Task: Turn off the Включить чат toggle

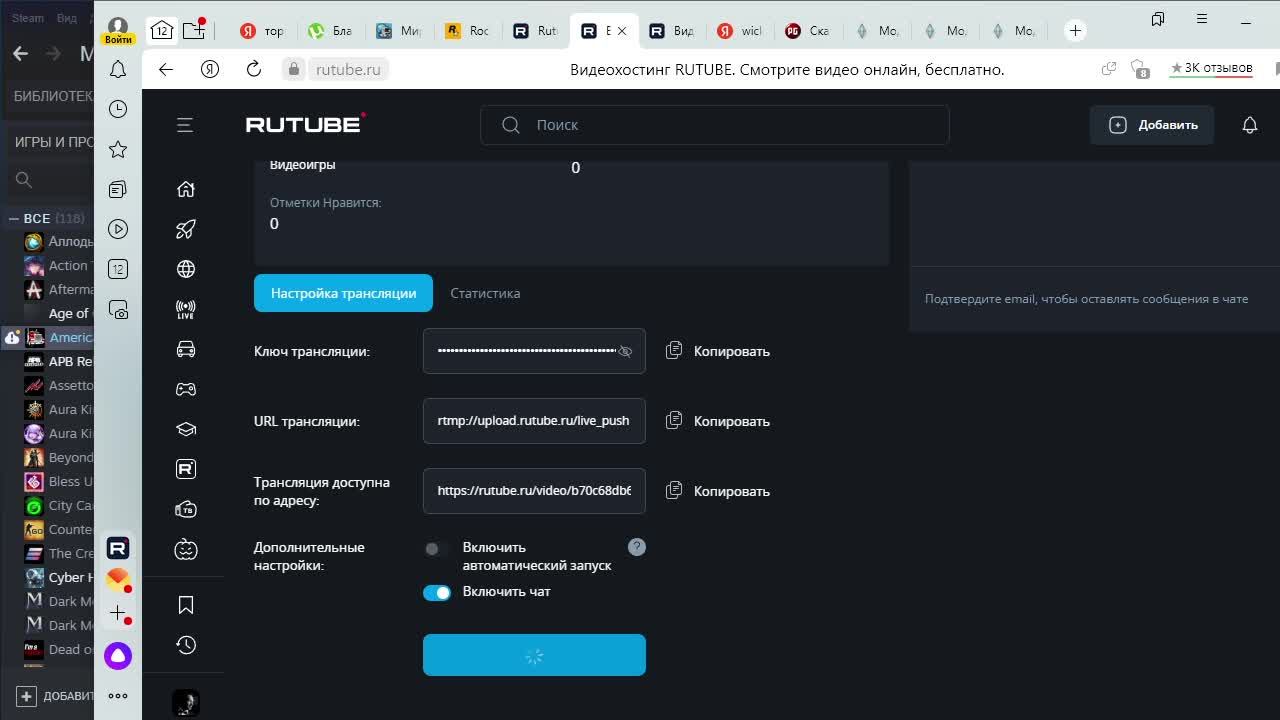Action: point(437,592)
